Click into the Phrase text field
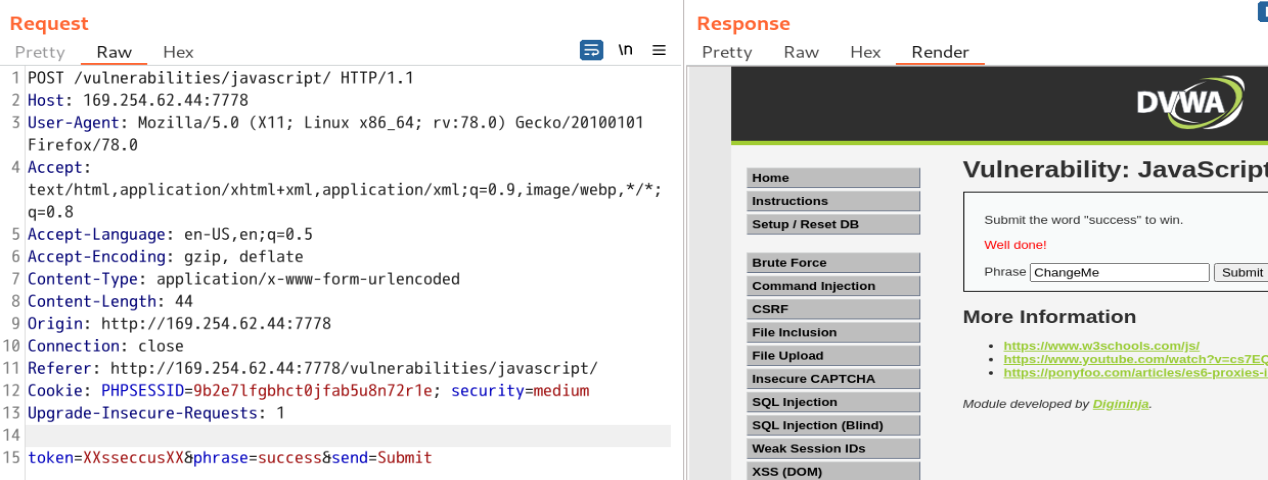The width and height of the screenshot is (1268, 480). 1119,272
